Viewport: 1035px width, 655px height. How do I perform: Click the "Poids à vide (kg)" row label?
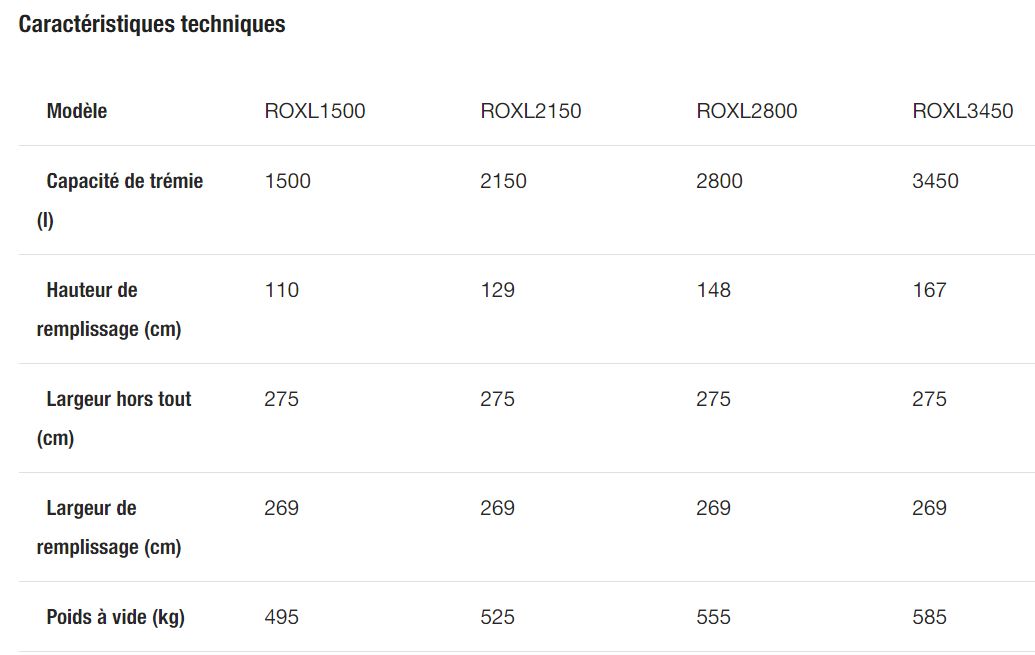[x=115, y=617]
